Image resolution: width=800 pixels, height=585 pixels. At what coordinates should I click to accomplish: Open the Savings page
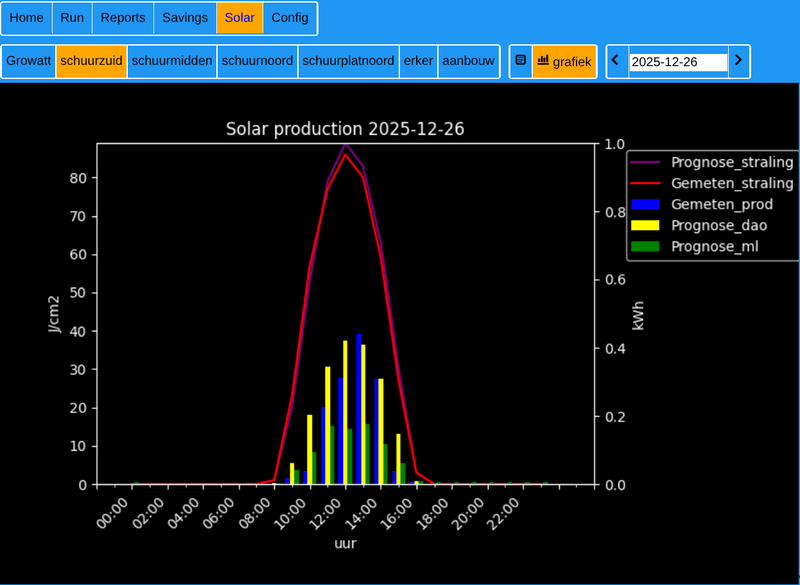click(185, 18)
